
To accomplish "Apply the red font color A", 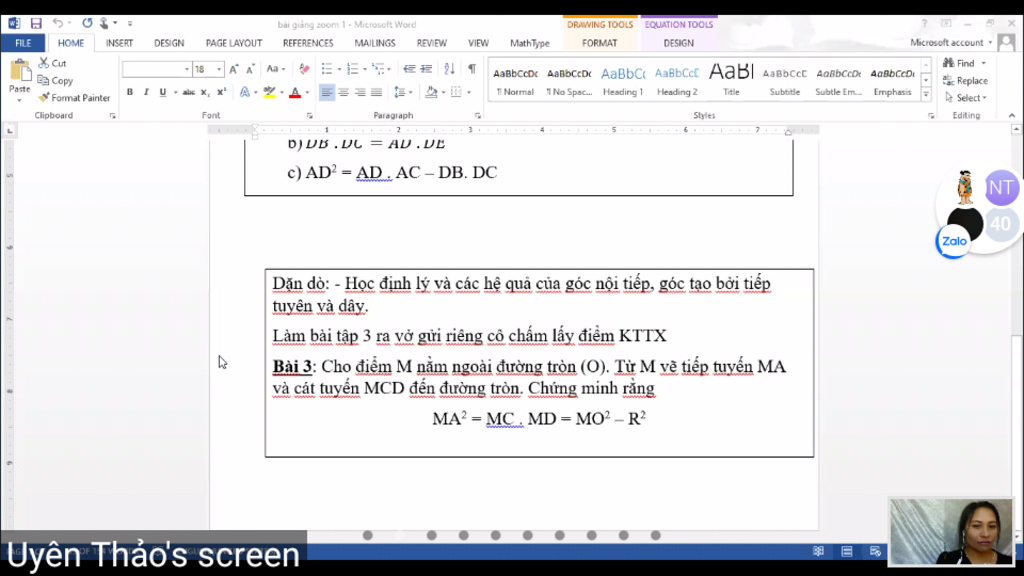I will pyautogui.click(x=295, y=92).
